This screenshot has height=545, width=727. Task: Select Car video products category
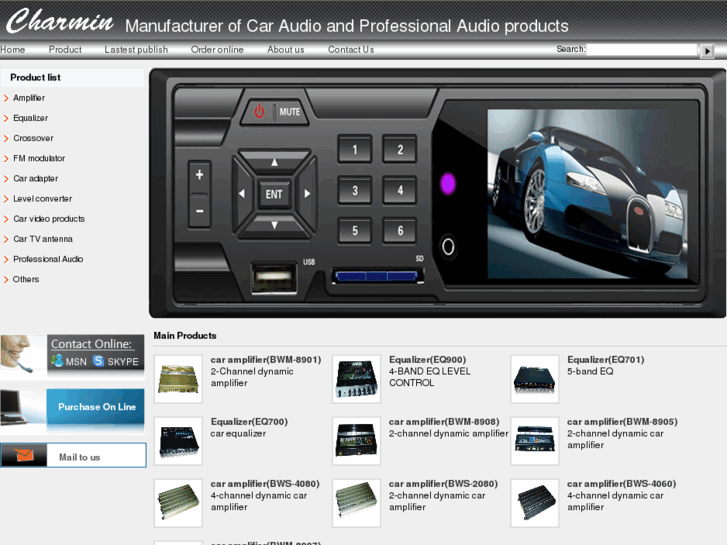49,219
